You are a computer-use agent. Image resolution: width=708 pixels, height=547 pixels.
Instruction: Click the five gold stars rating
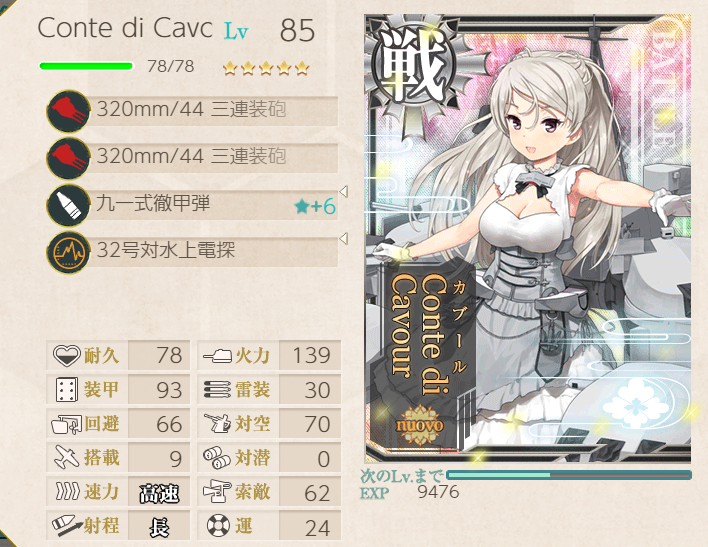(266, 69)
